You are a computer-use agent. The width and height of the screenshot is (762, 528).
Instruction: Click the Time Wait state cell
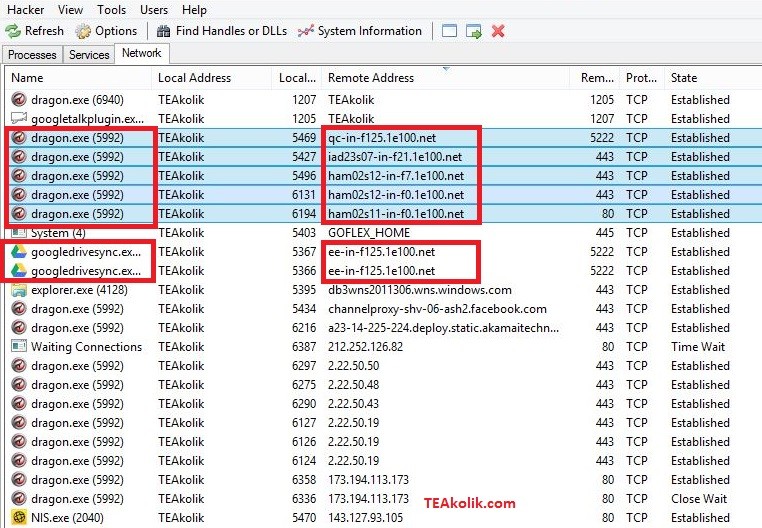(x=698, y=347)
